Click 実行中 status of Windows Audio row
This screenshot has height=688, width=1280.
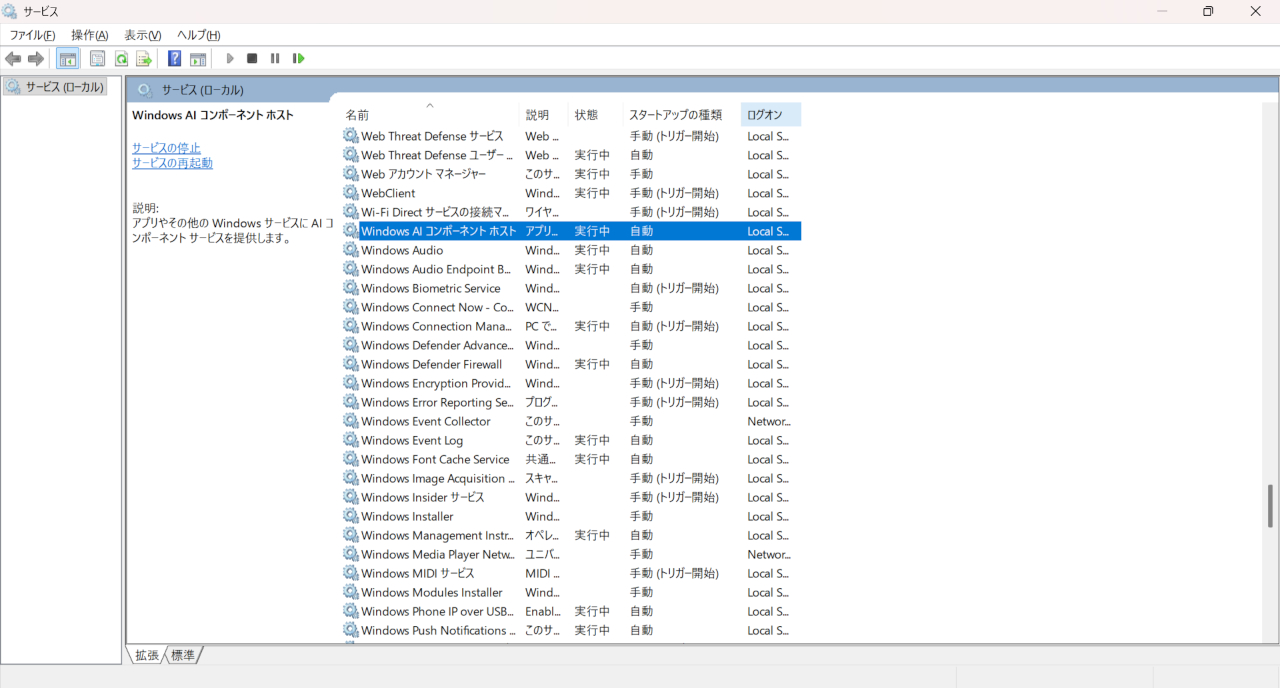592,250
